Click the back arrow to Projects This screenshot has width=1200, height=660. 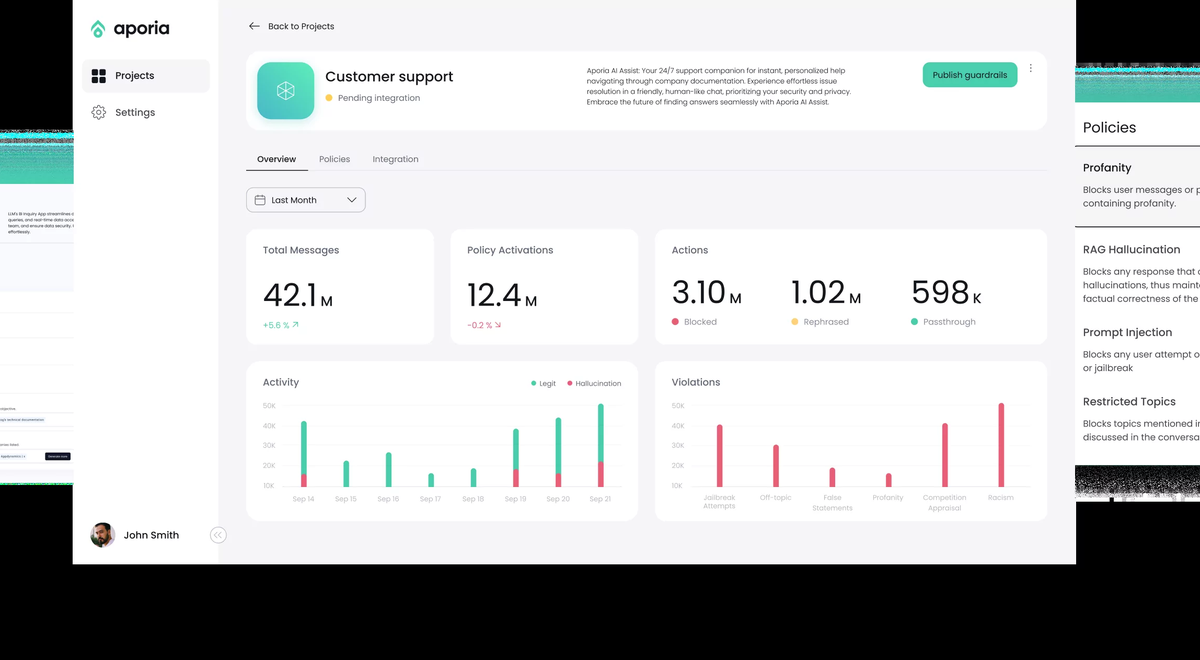click(x=254, y=26)
